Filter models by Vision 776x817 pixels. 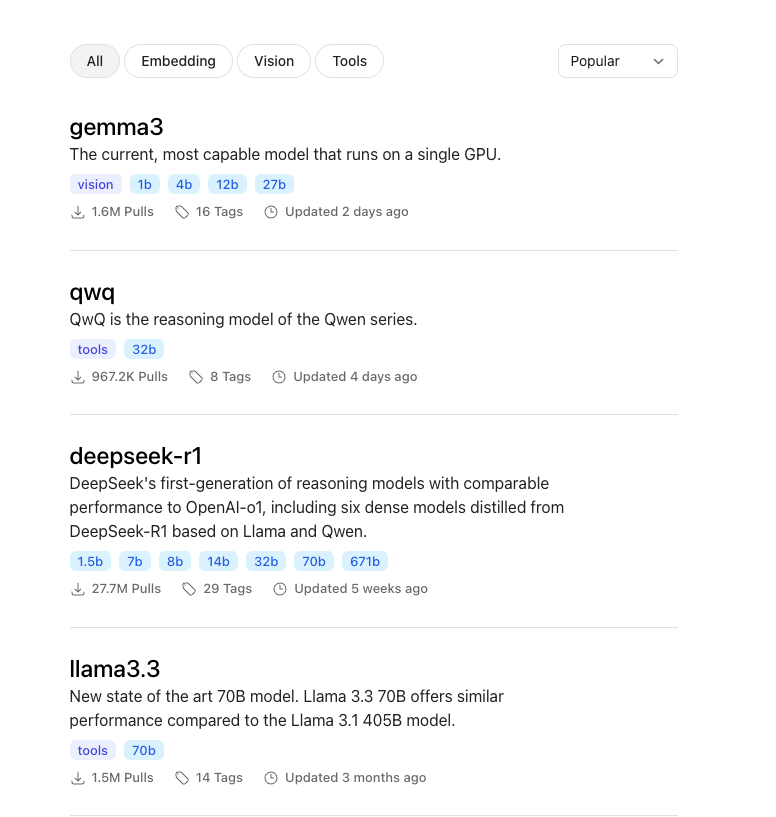(274, 61)
